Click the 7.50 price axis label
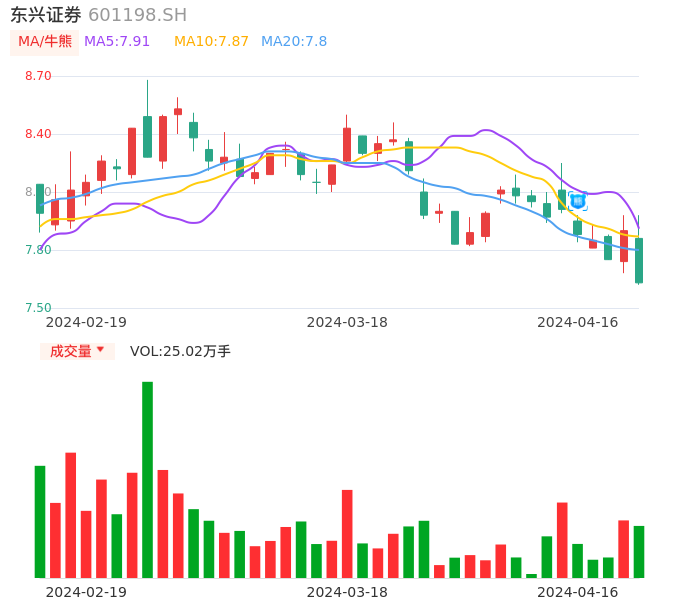This screenshot has width=686, height=606. tap(38, 308)
